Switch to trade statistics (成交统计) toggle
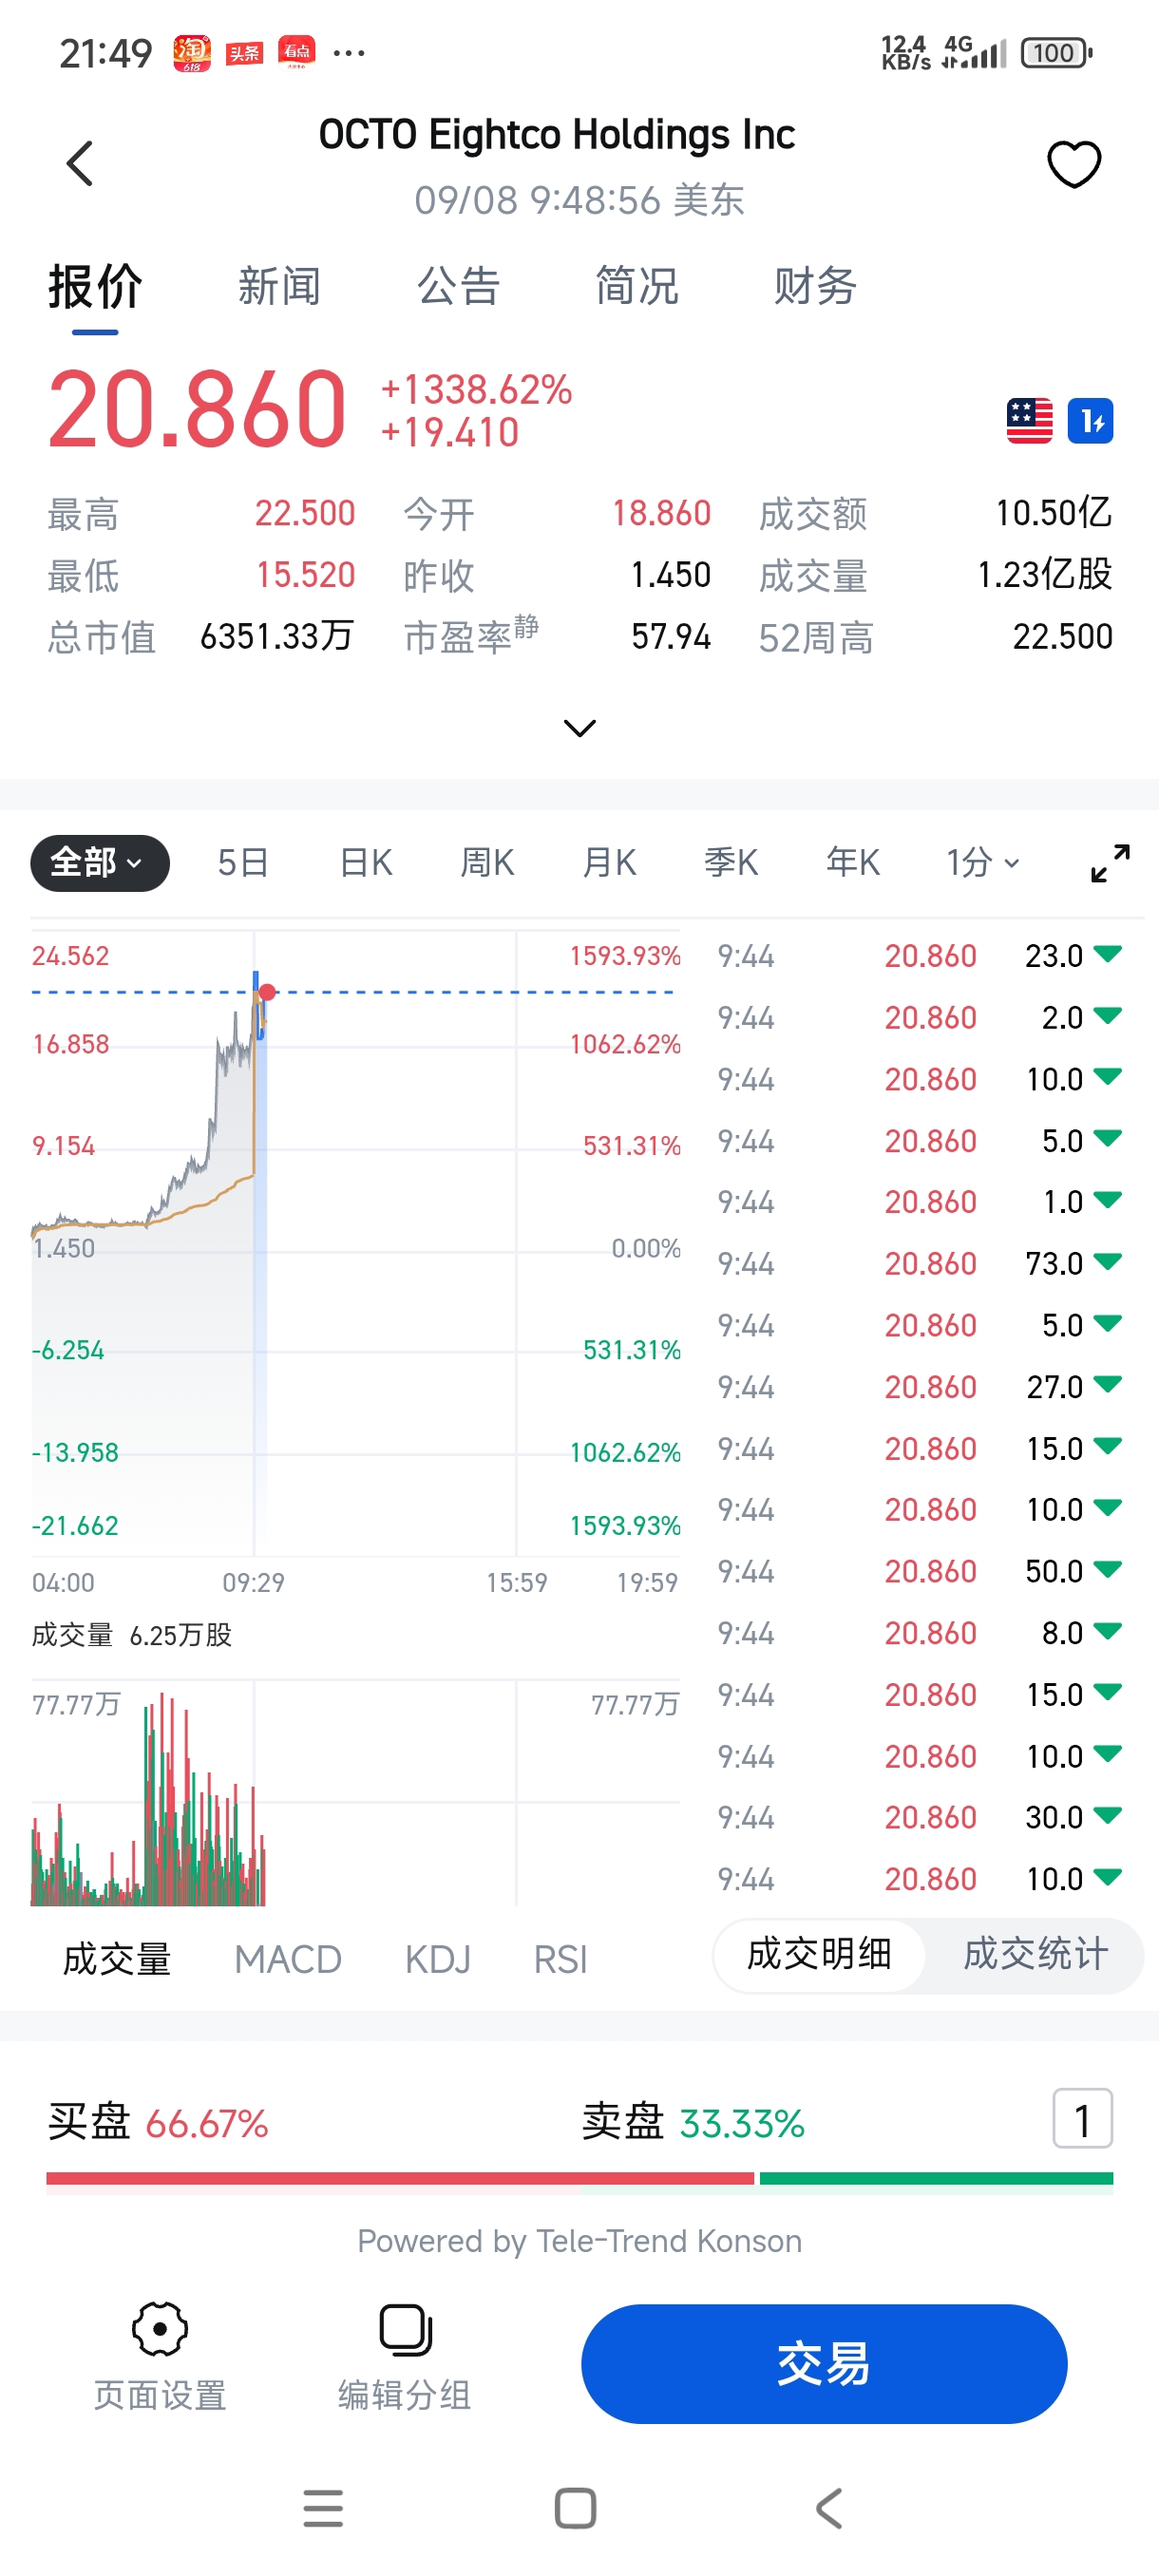Image resolution: width=1159 pixels, height=2576 pixels. pos(1035,1954)
